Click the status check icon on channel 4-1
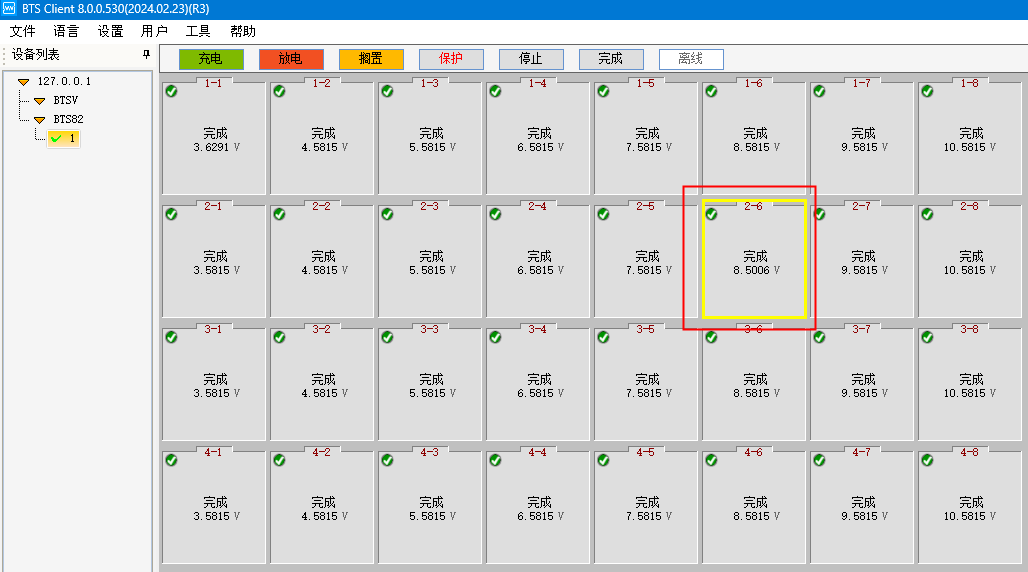The image size is (1028, 572). 171,460
